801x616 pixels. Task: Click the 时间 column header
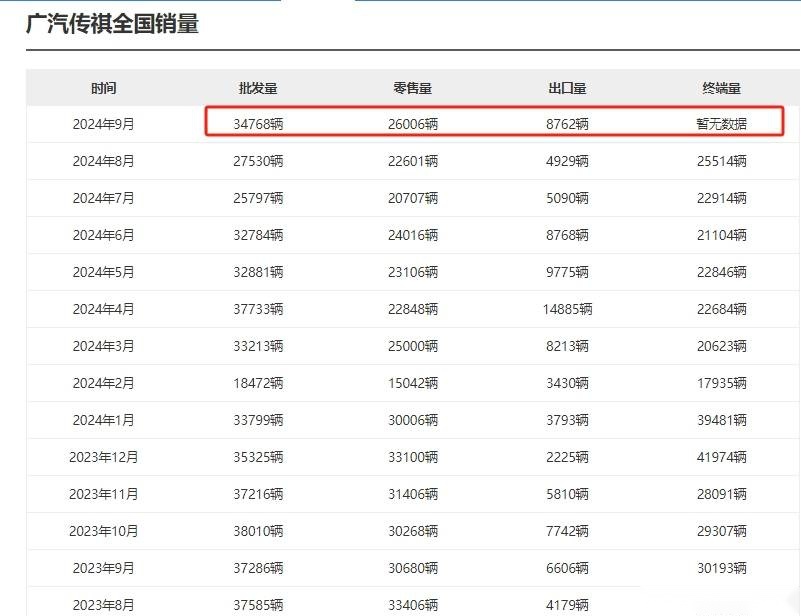click(104, 88)
